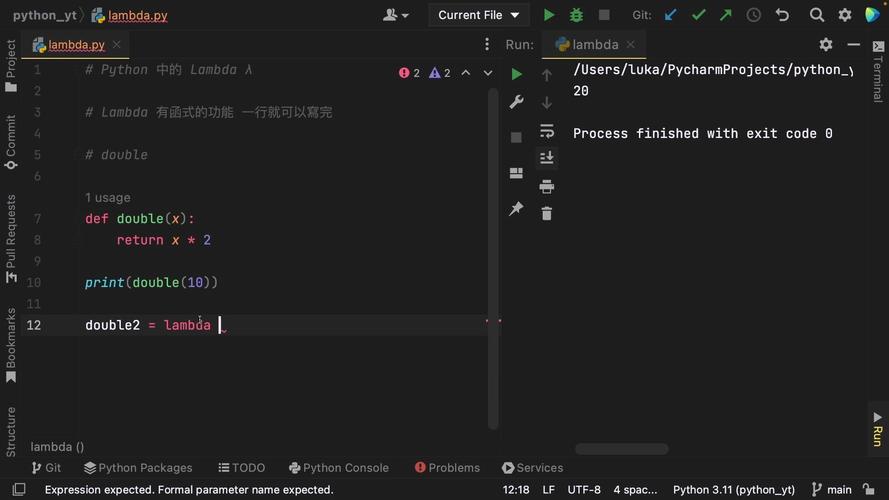This screenshot has width=889, height=500.
Task: Open line:column 12:18 go-to-line widget
Action: point(516,490)
